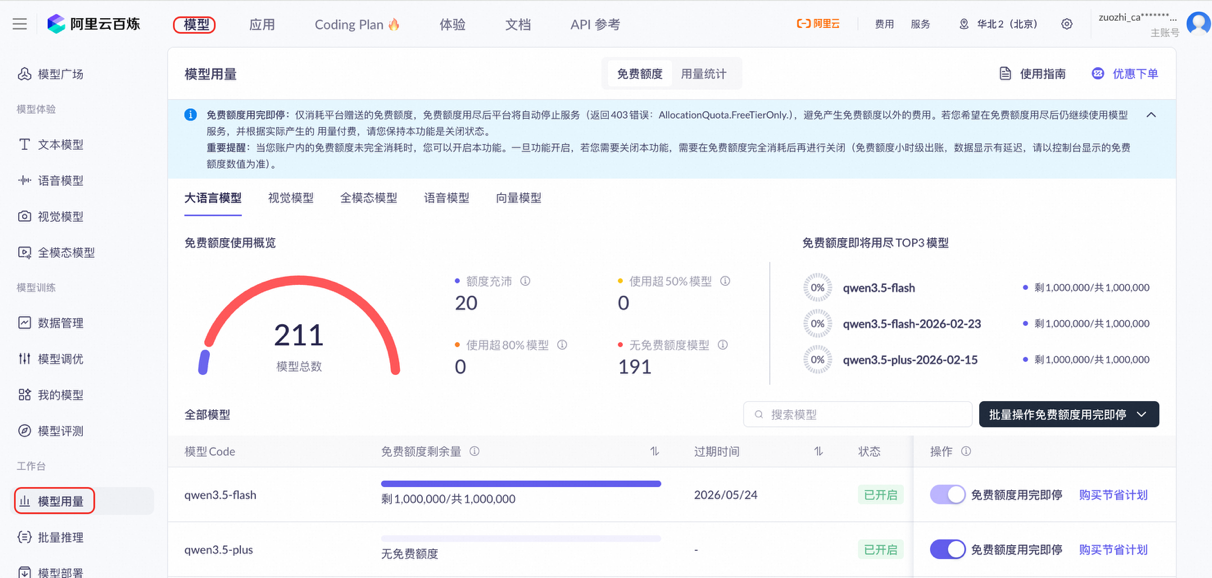Click the 批量推理 sidebar icon
Viewport: 1212px width, 578px height.
click(24, 537)
